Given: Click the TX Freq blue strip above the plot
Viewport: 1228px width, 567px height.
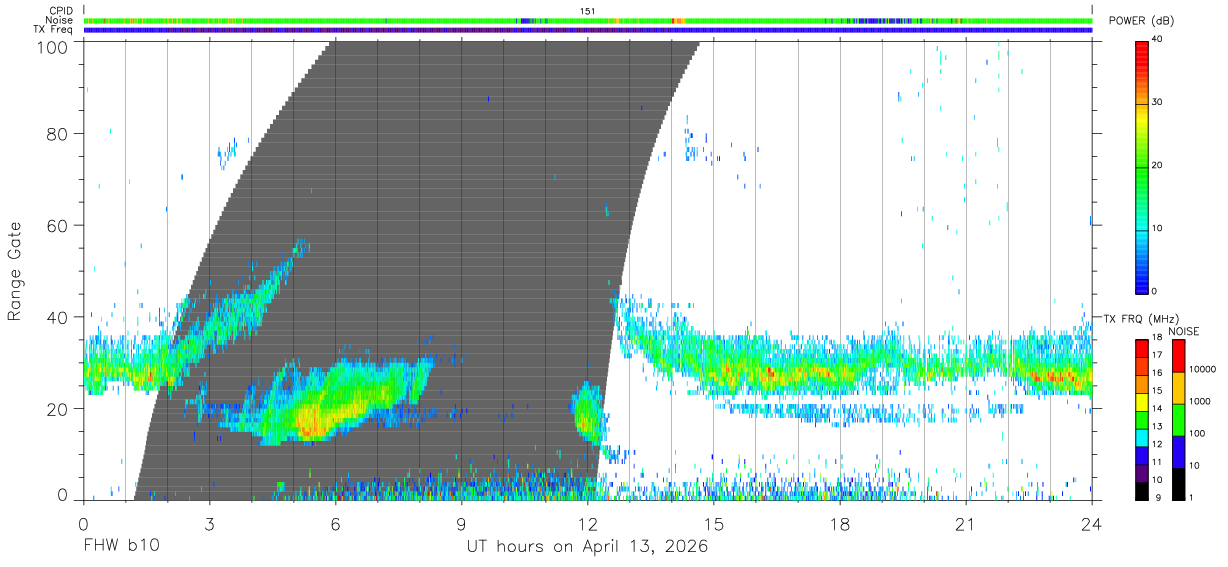Looking at the screenshot, I should pyautogui.click(x=587, y=30).
